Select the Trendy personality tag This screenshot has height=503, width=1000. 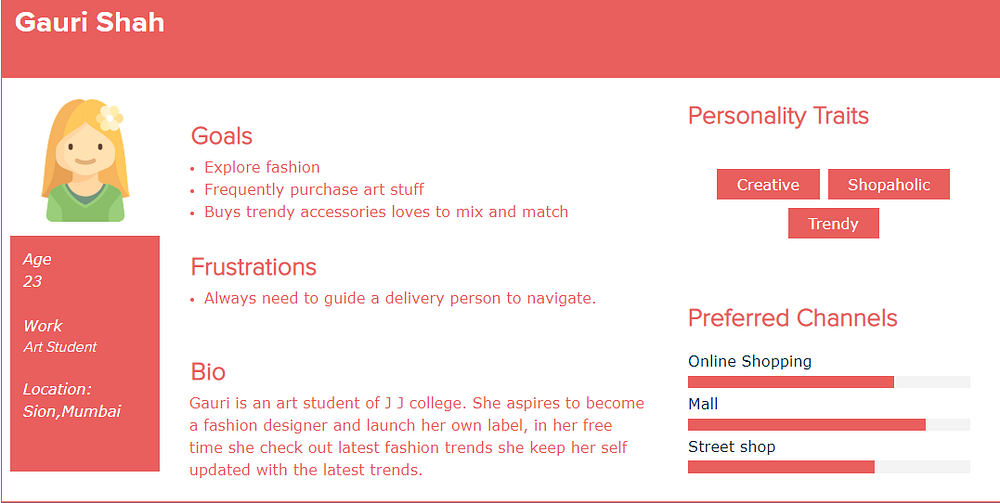[x=833, y=224]
